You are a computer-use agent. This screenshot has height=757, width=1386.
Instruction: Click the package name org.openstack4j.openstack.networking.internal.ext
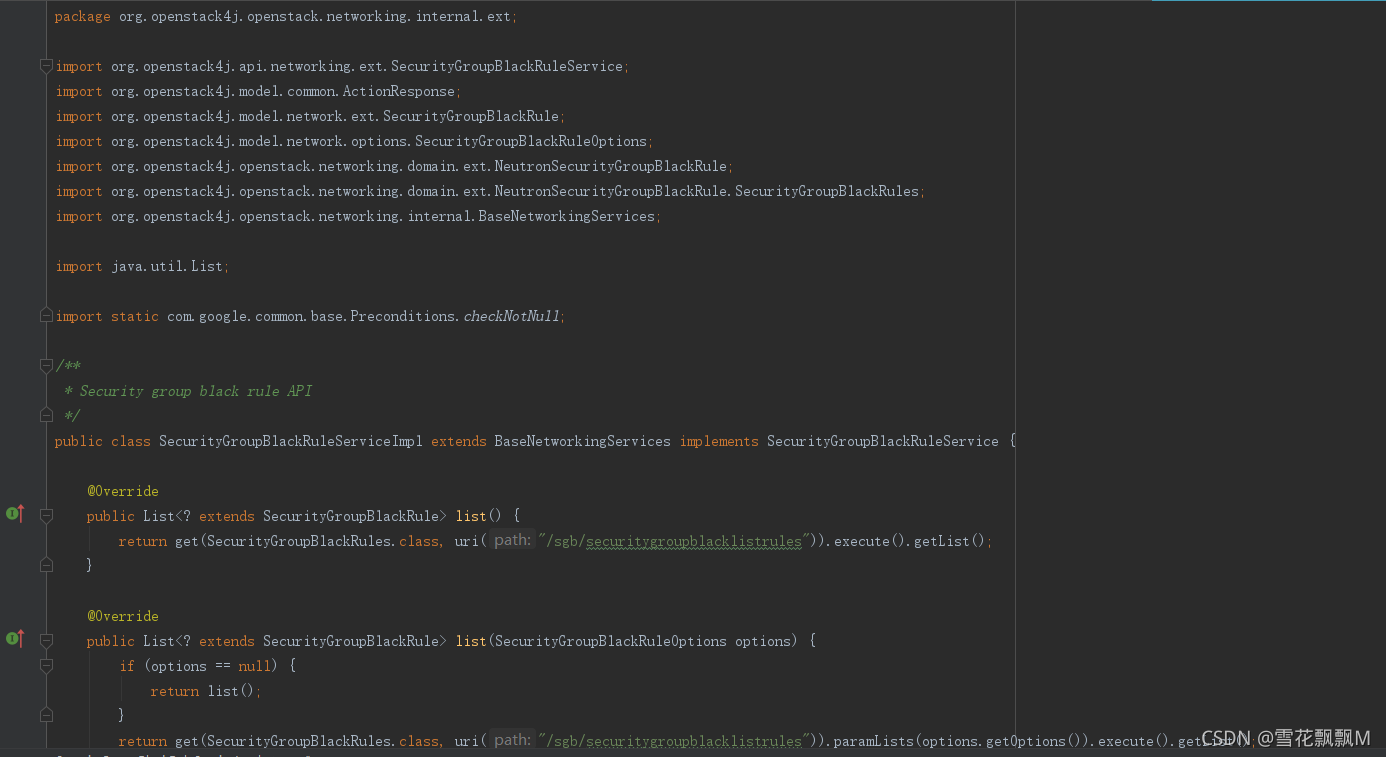pos(315,16)
